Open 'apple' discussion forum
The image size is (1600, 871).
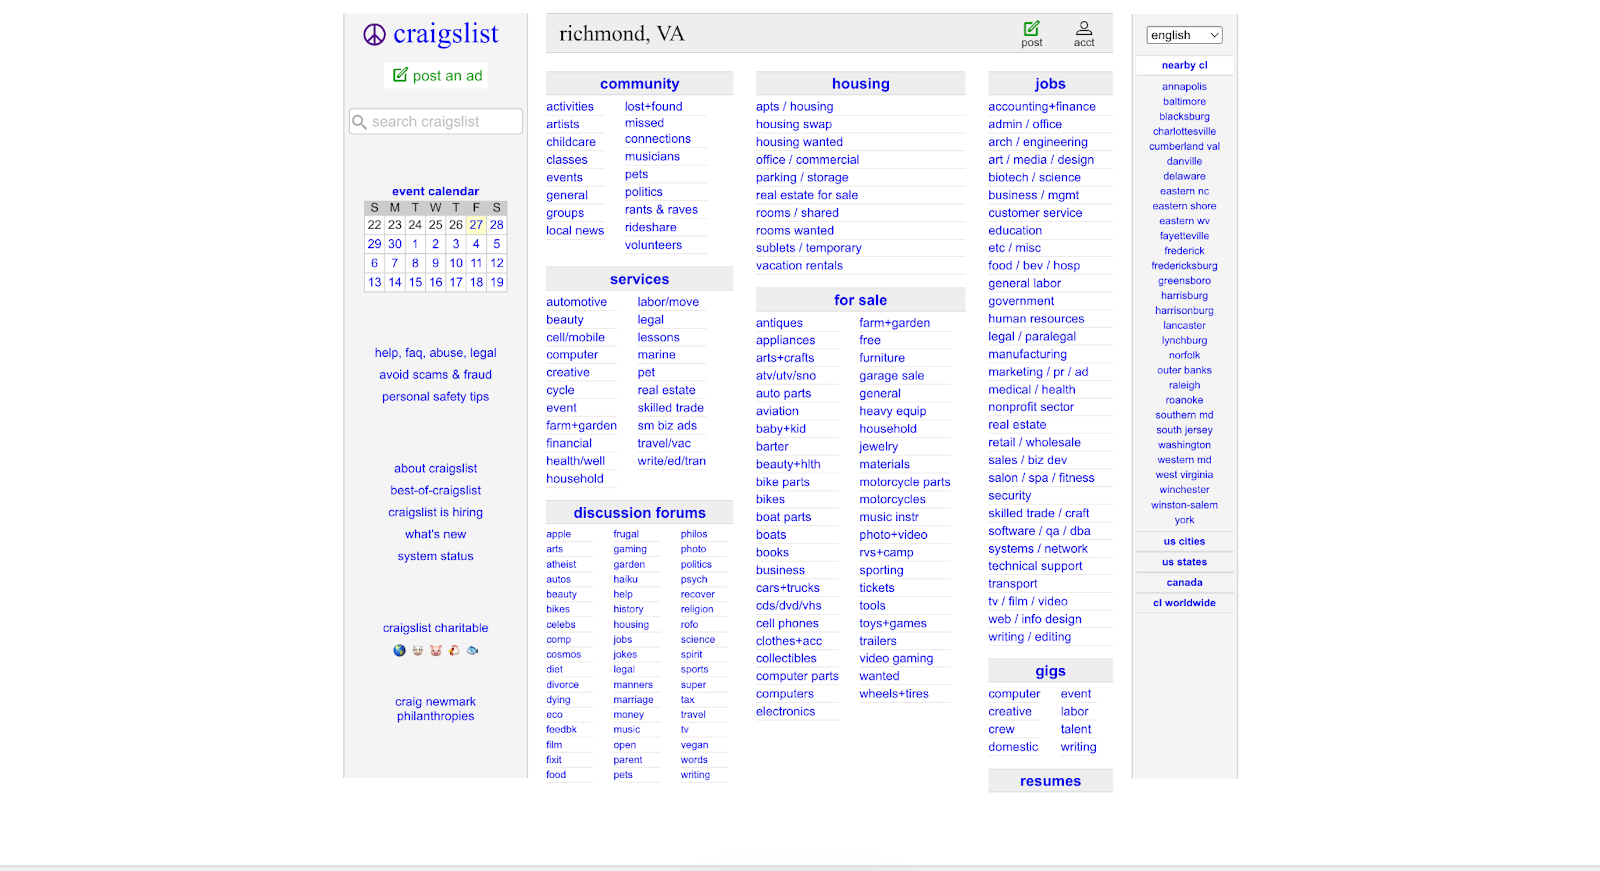pyautogui.click(x=558, y=534)
